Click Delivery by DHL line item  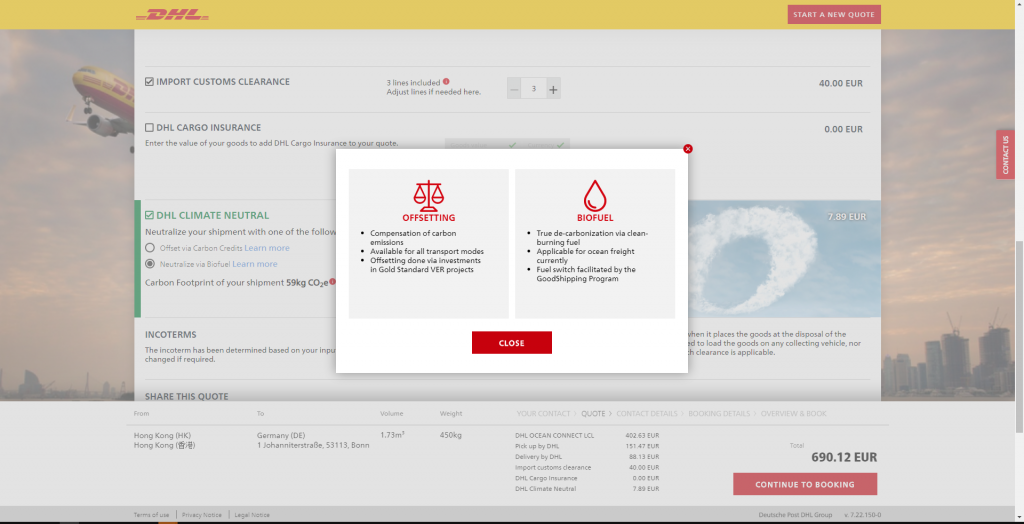(x=538, y=457)
